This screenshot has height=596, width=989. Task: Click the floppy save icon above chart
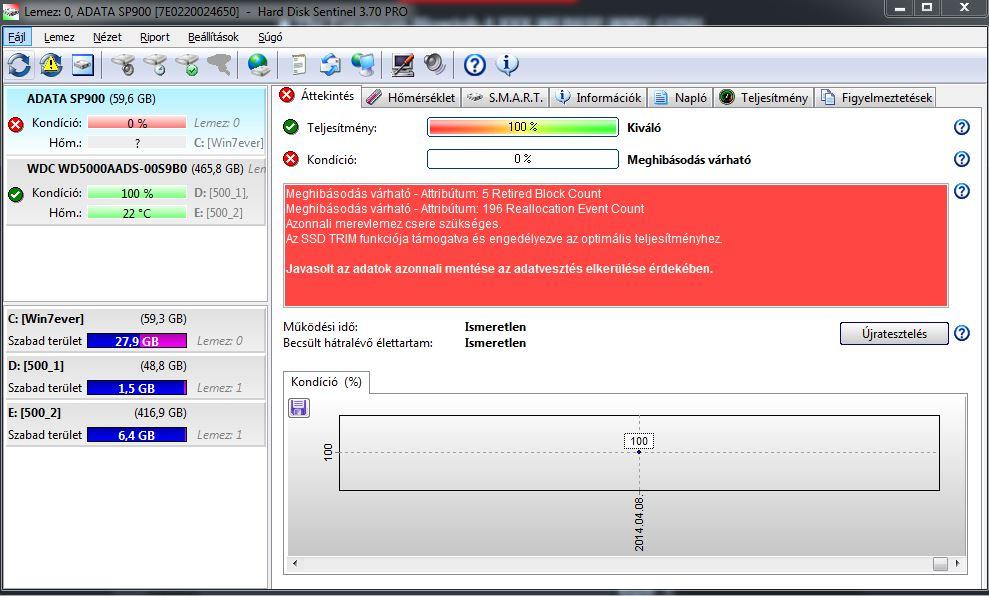(298, 408)
